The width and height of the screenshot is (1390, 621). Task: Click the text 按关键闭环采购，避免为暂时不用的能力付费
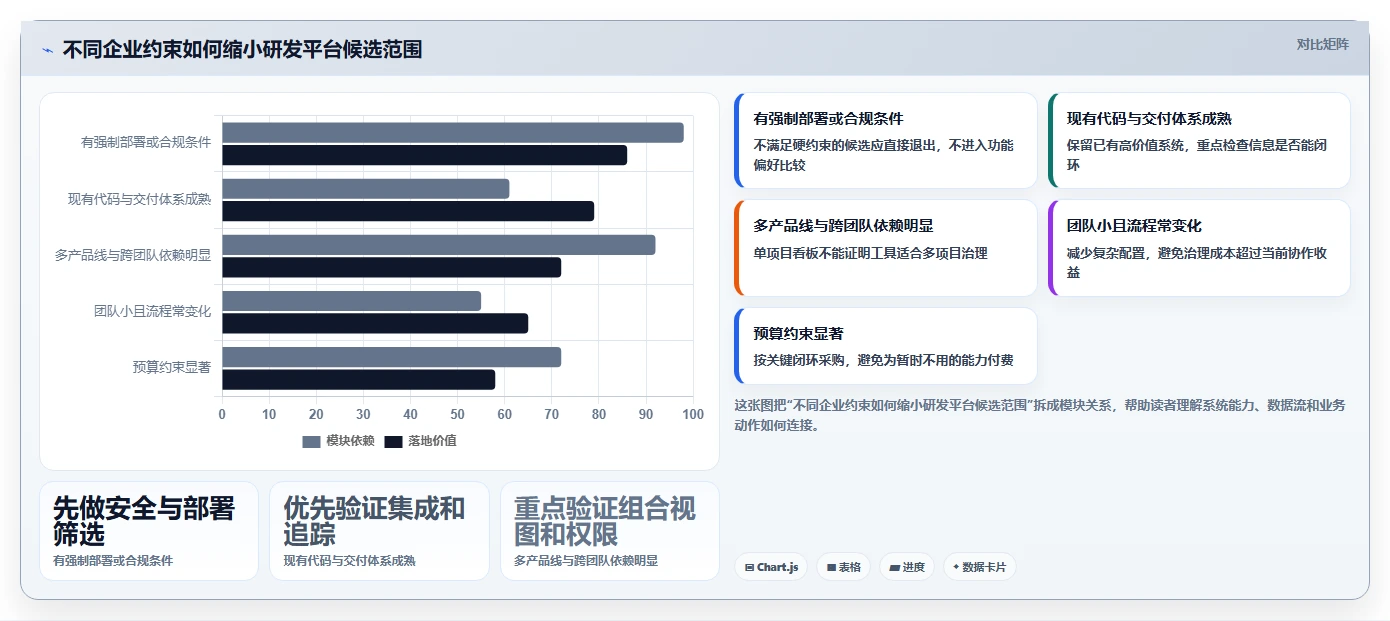[x=883, y=361]
